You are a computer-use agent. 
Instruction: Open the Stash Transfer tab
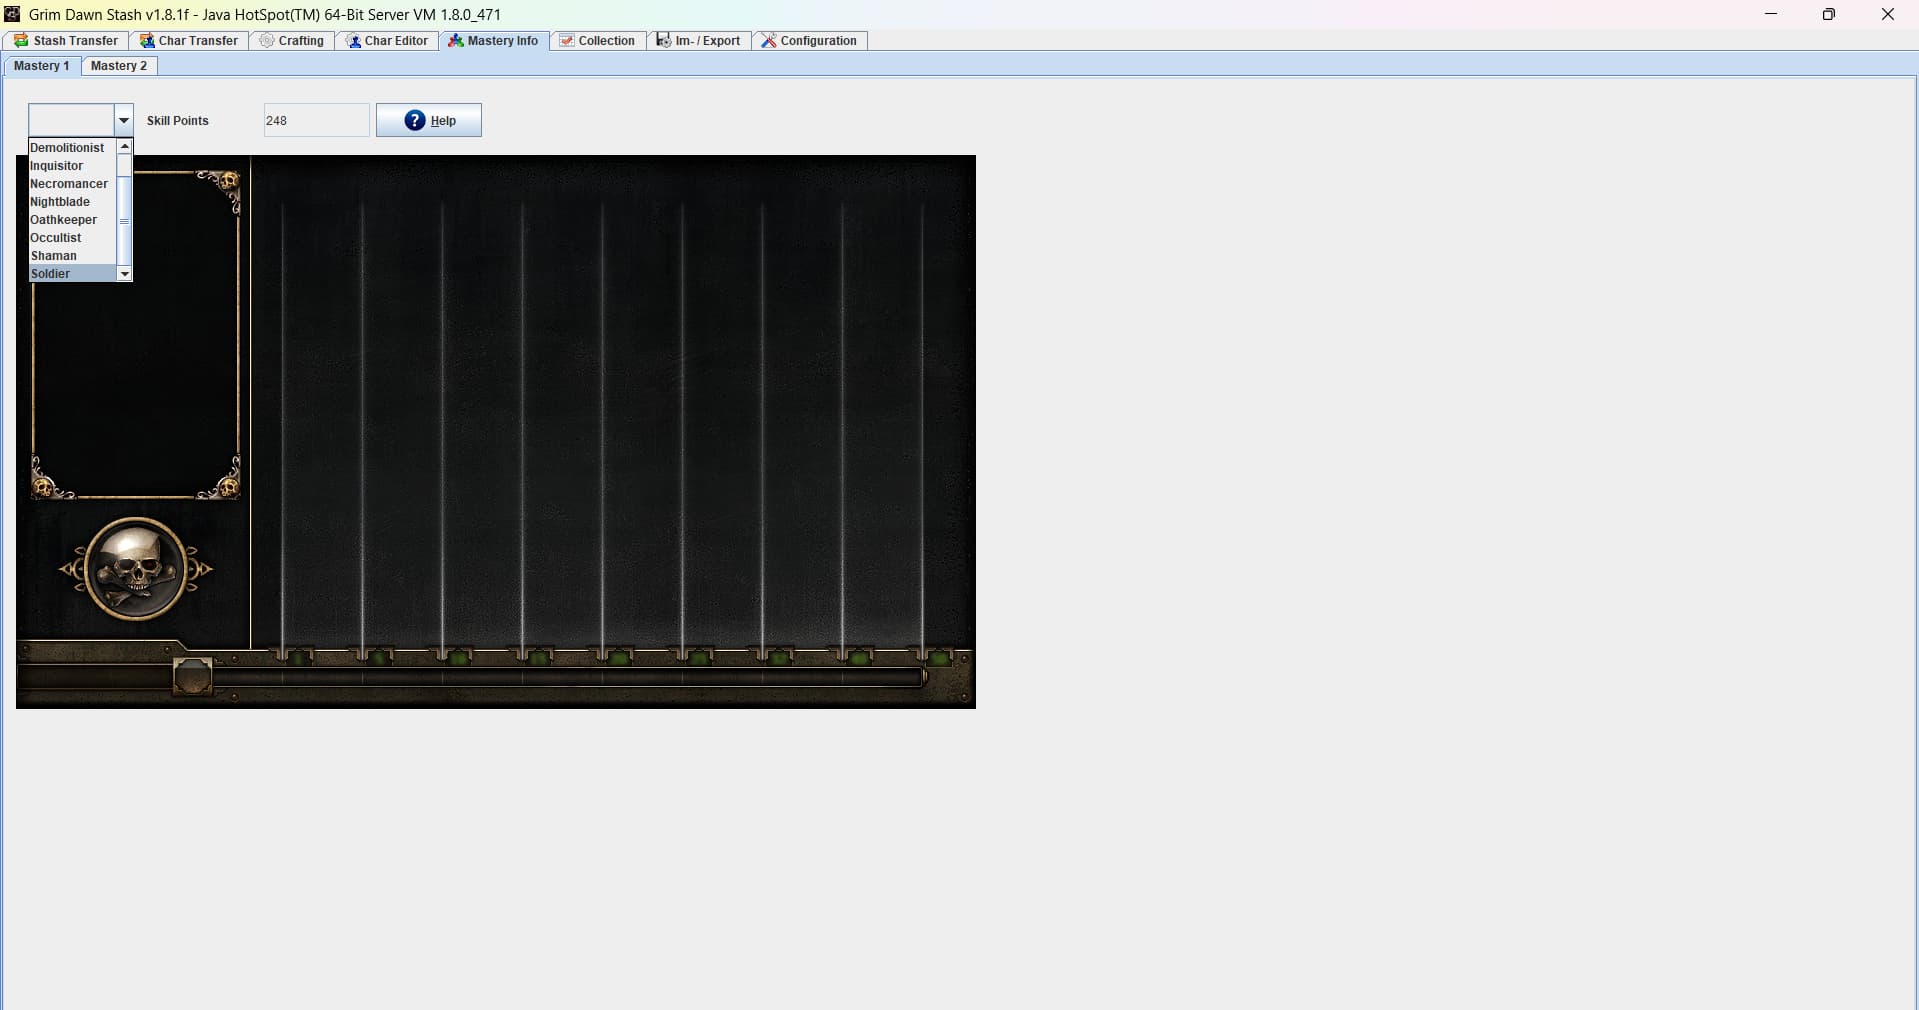pos(66,41)
